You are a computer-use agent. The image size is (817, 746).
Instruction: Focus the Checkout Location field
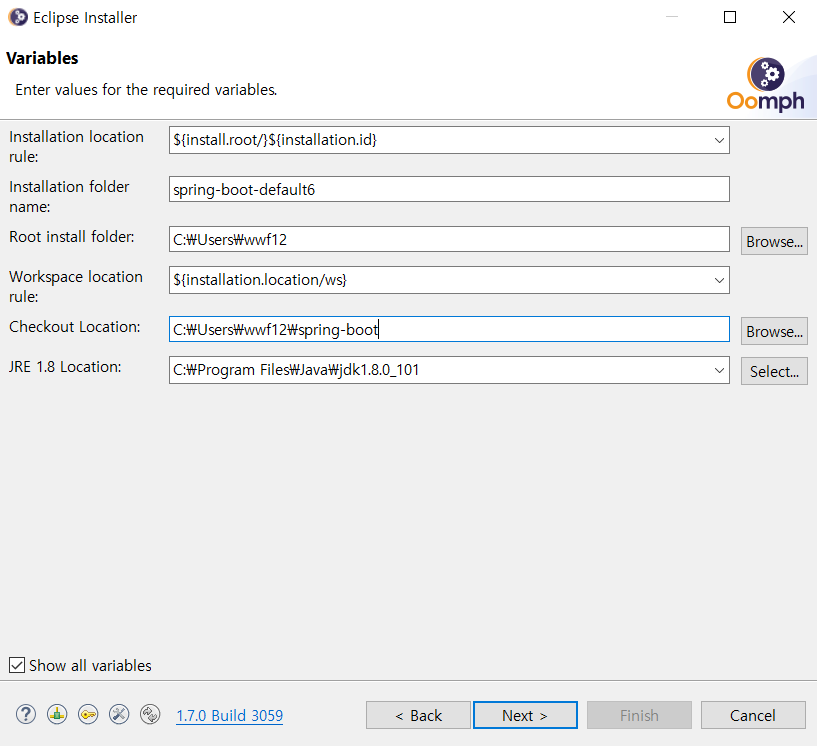pyautogui.click(x=449, y=329)
